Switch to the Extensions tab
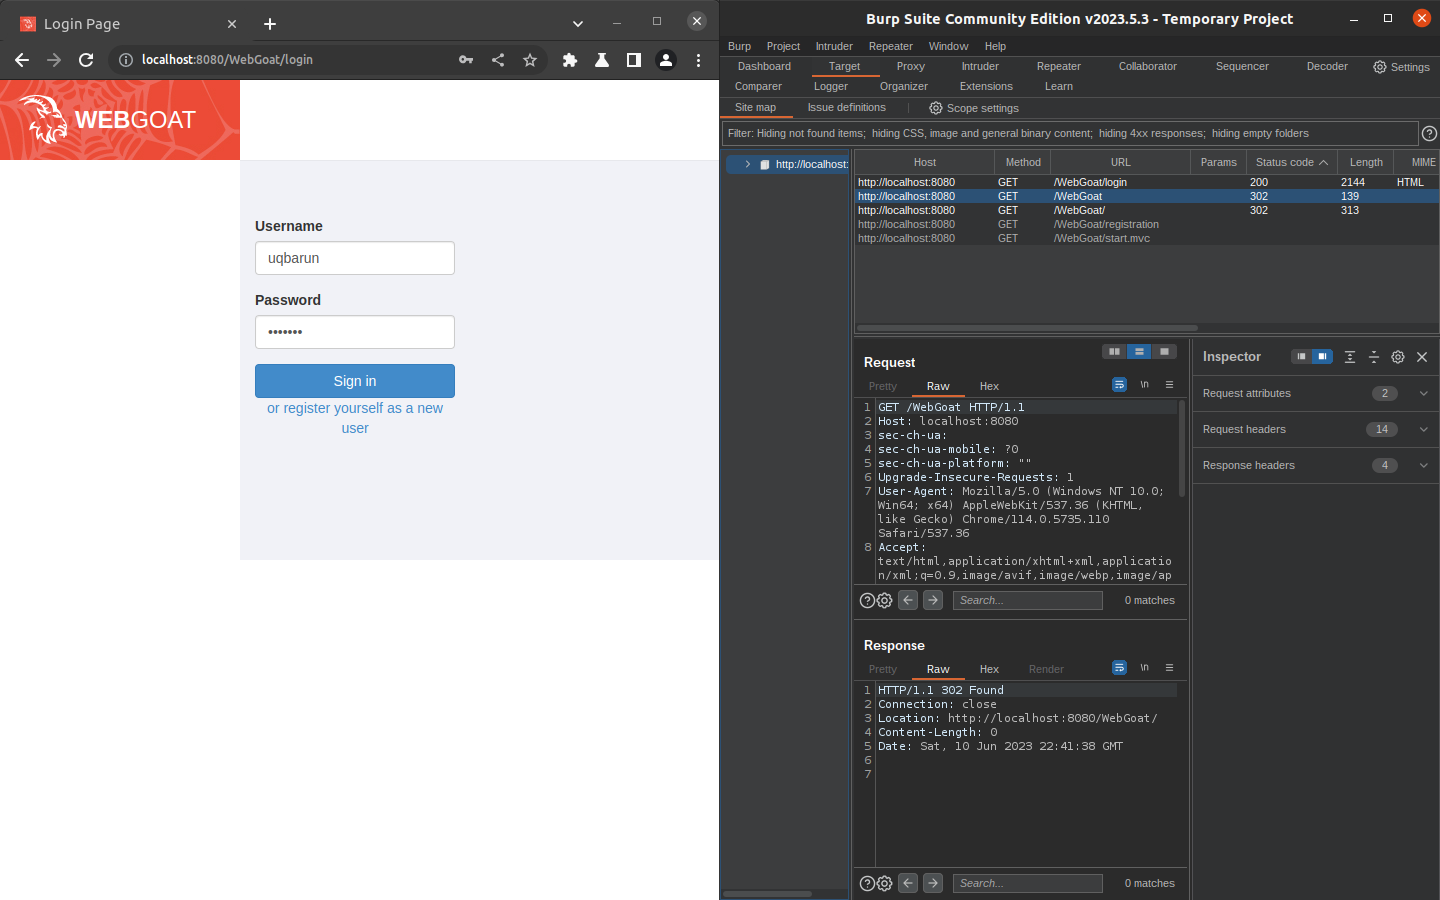This screenshot has width=1440, height=900. pyautogui.click(x=986, y=86)
